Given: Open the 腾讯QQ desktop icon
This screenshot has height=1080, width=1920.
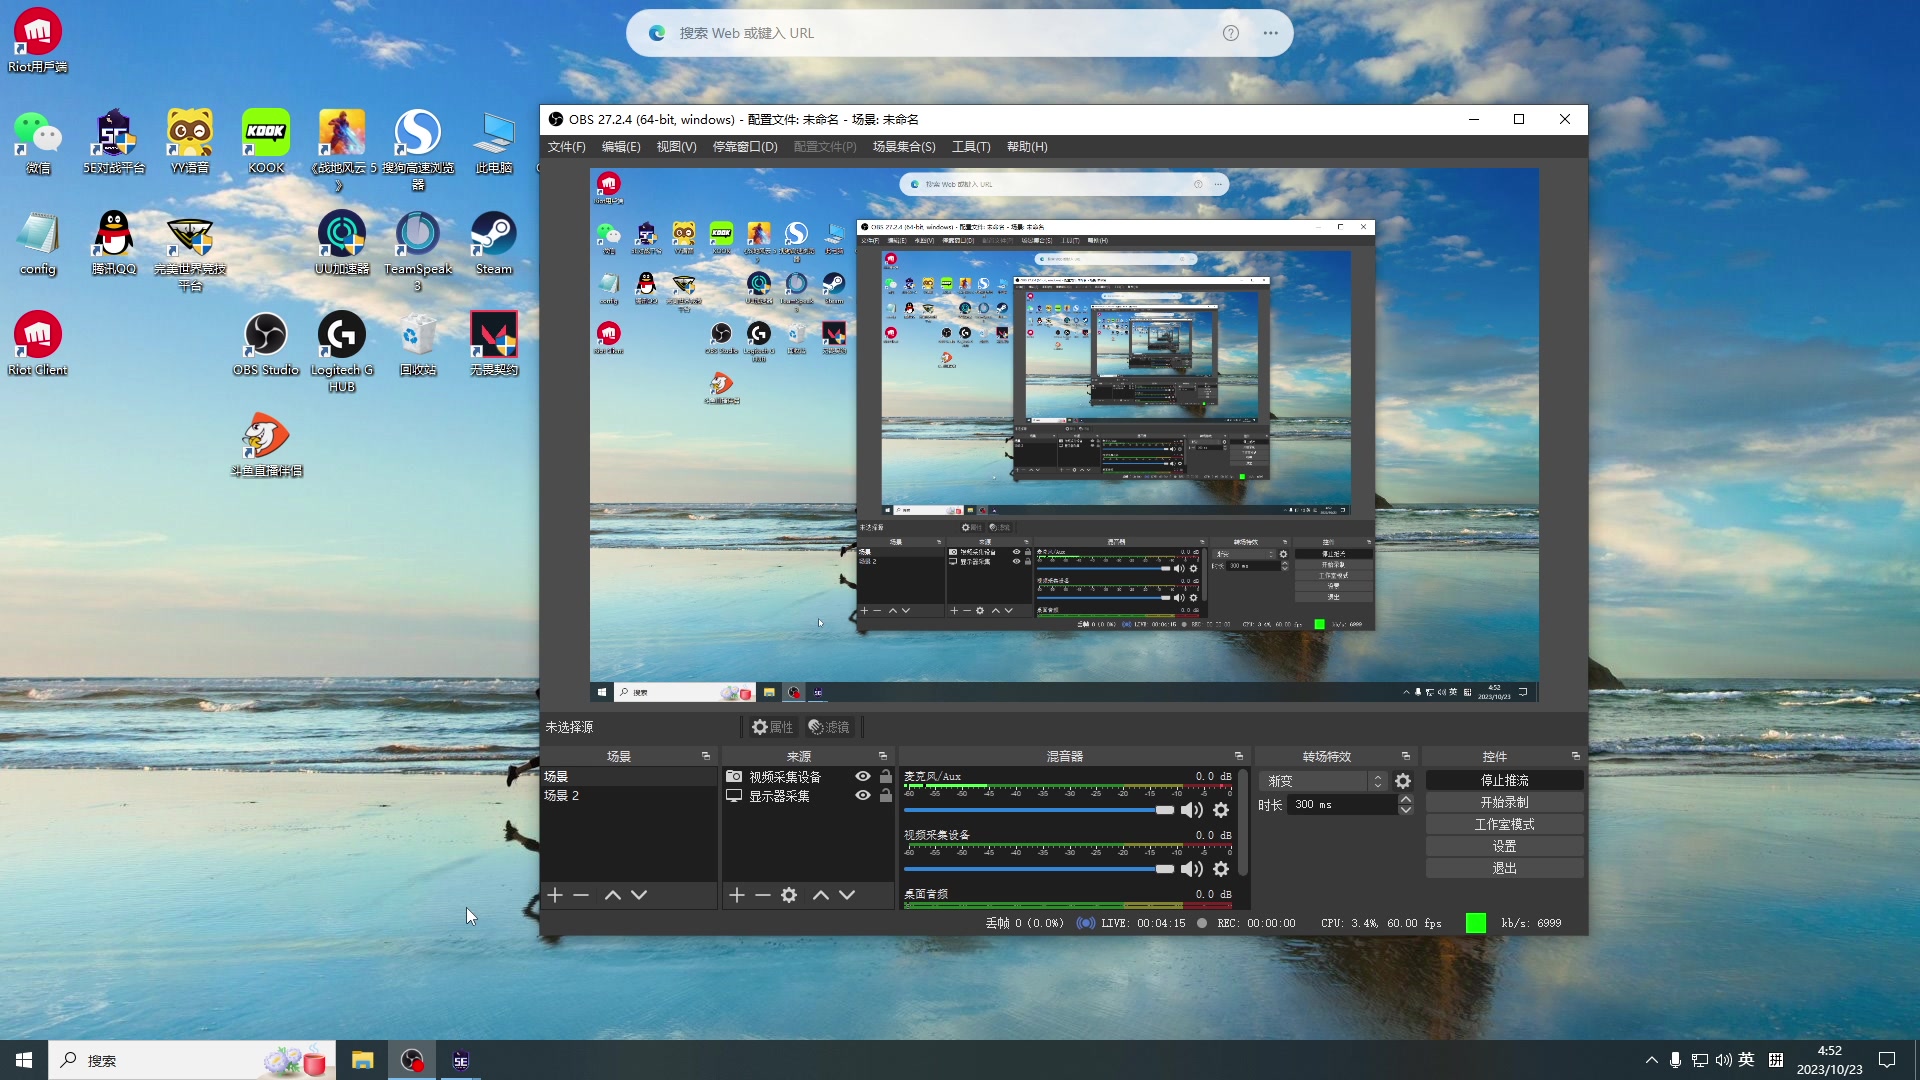Looking at the screenshot, I should pyautogui.click(x=114, y=243).
